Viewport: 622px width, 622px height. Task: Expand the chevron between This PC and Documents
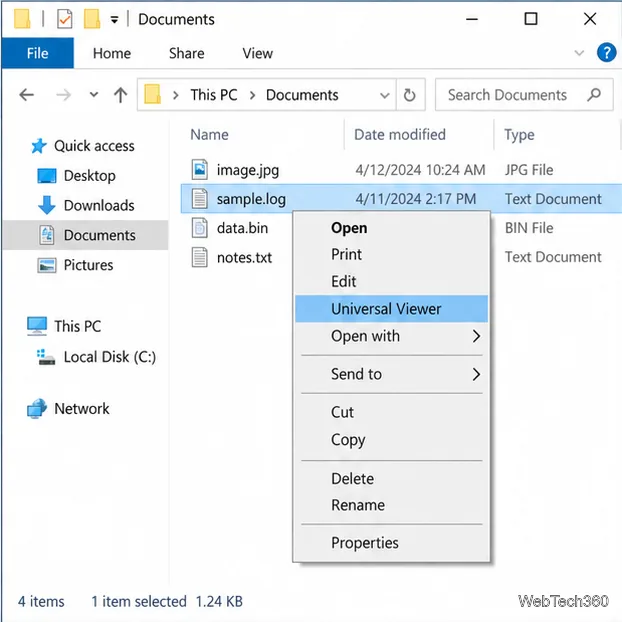[x=252, y=95]
